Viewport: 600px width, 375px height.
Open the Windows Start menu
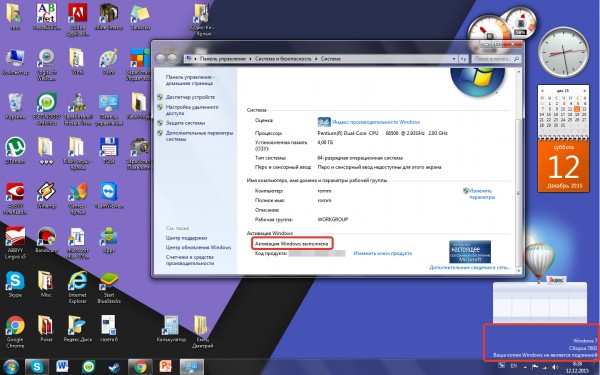click(x=11, y=367)
